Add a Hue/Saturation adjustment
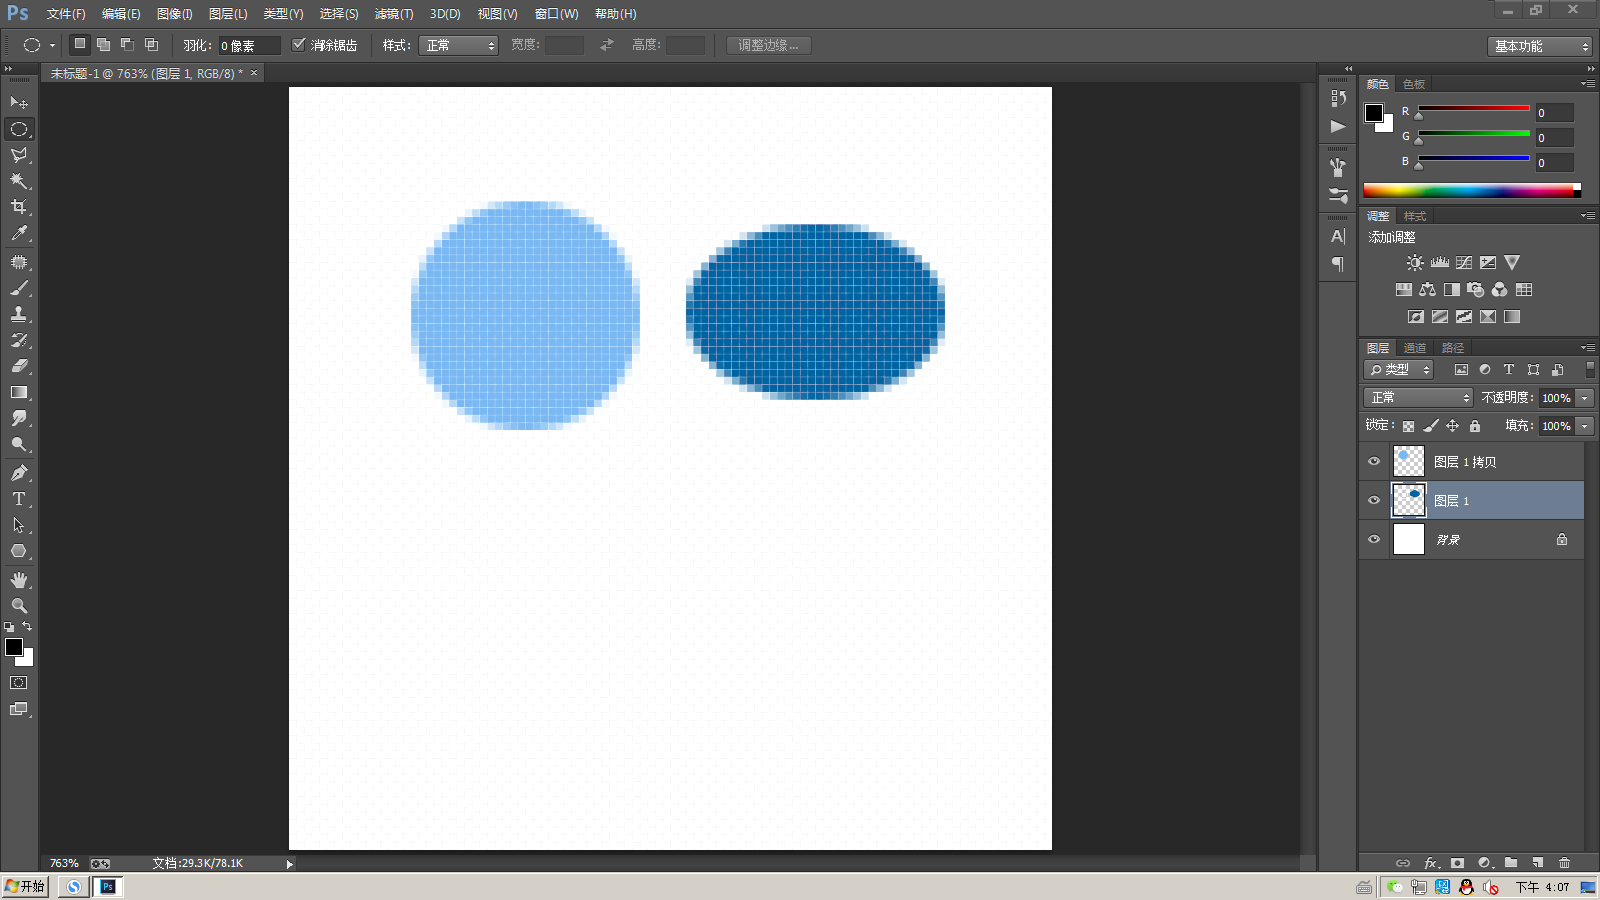This screenshot has width=1600, height=900. click(1404, 290)
